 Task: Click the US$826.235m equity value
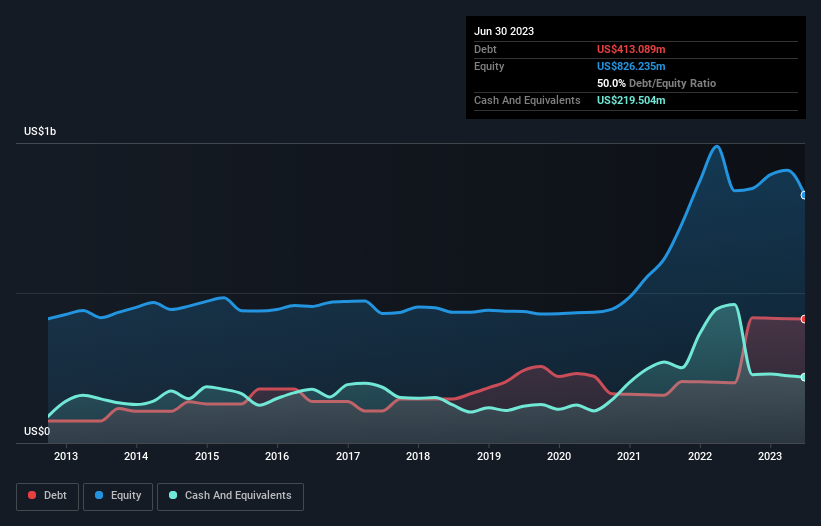coord(631,66)
